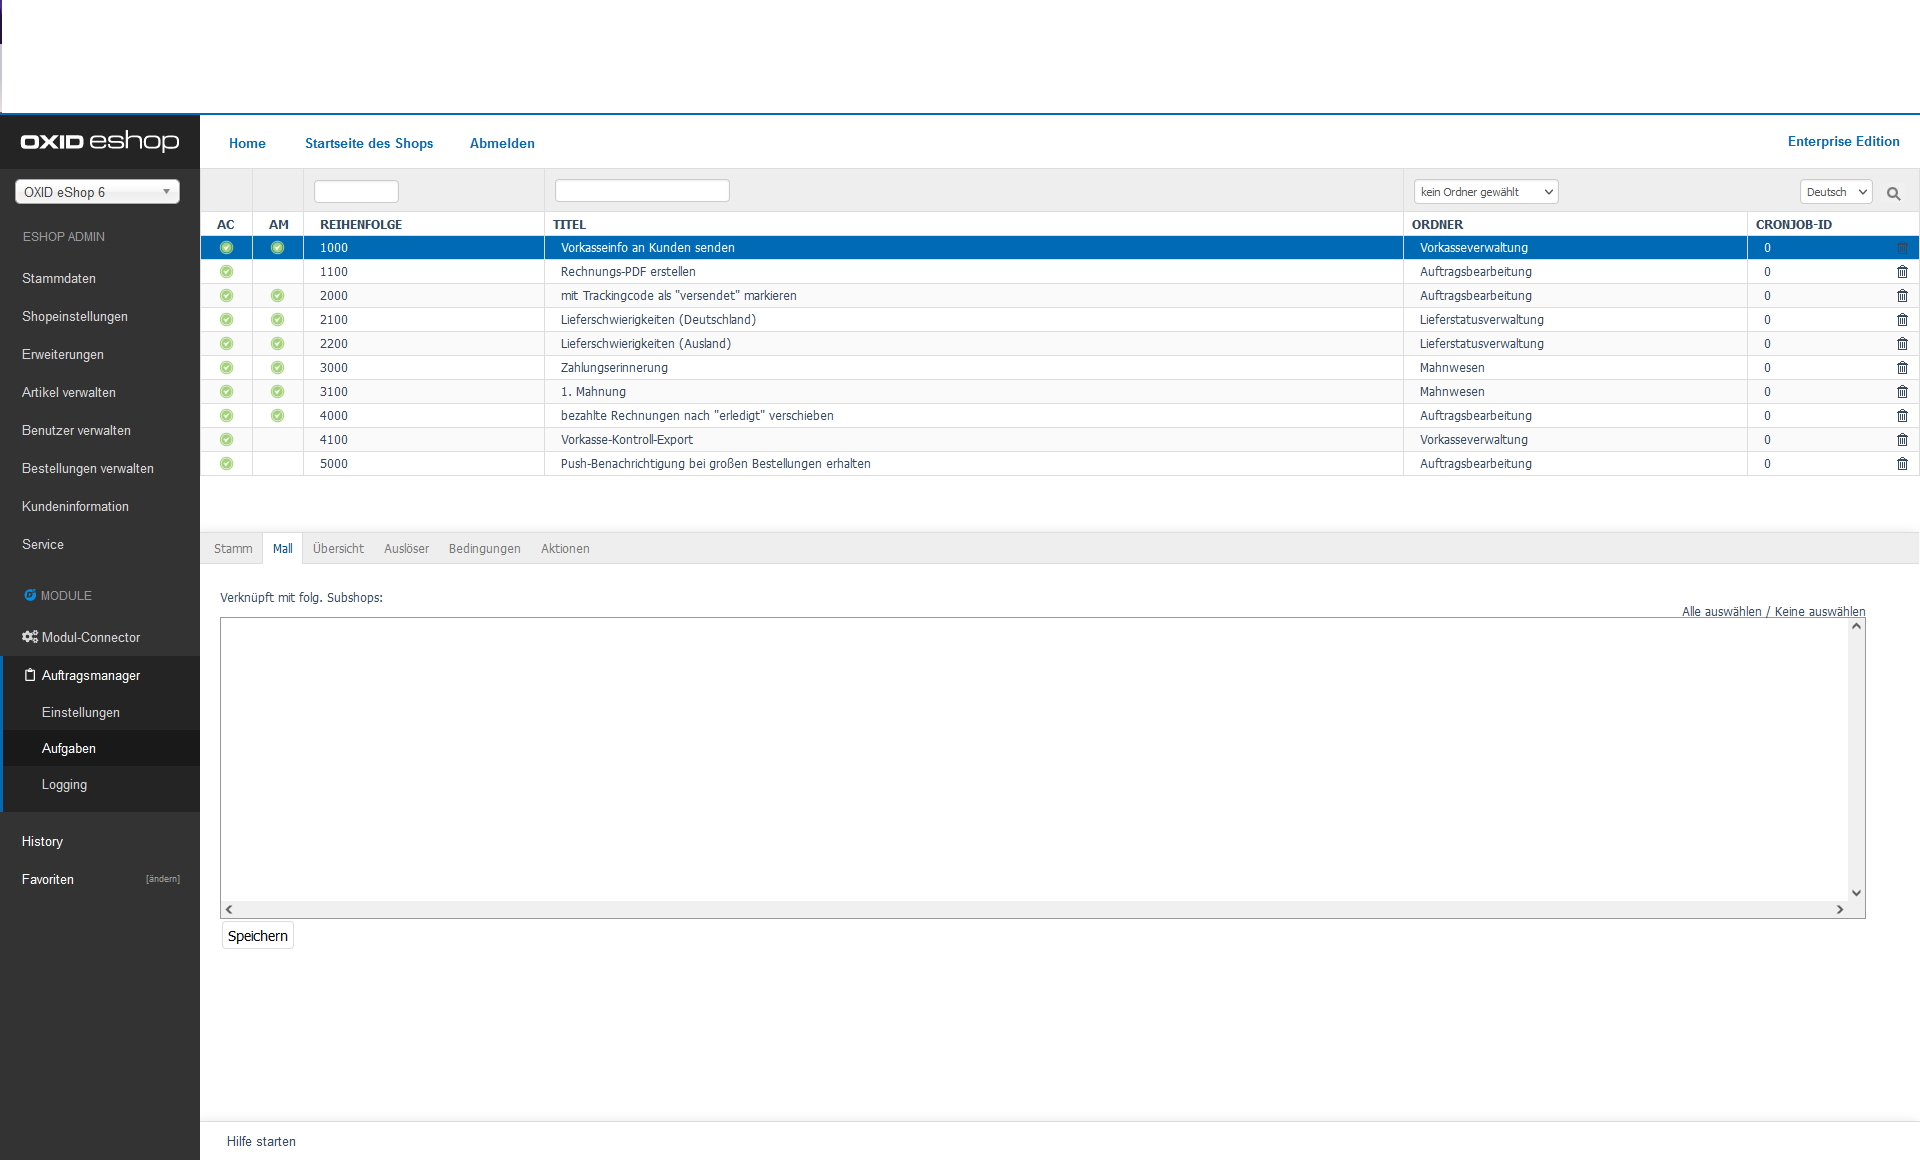Click the Alle auswählen link

1721,612
